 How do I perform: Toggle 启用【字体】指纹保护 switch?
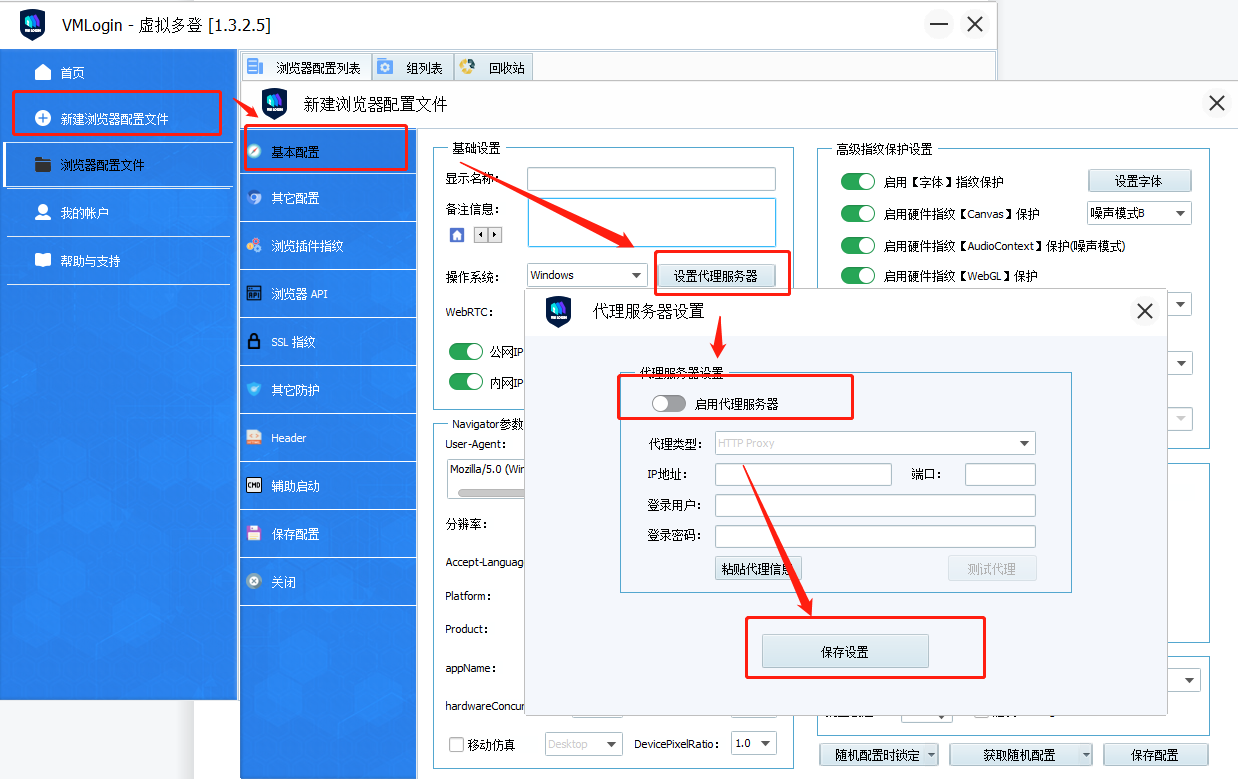click(x=858, y=182)
